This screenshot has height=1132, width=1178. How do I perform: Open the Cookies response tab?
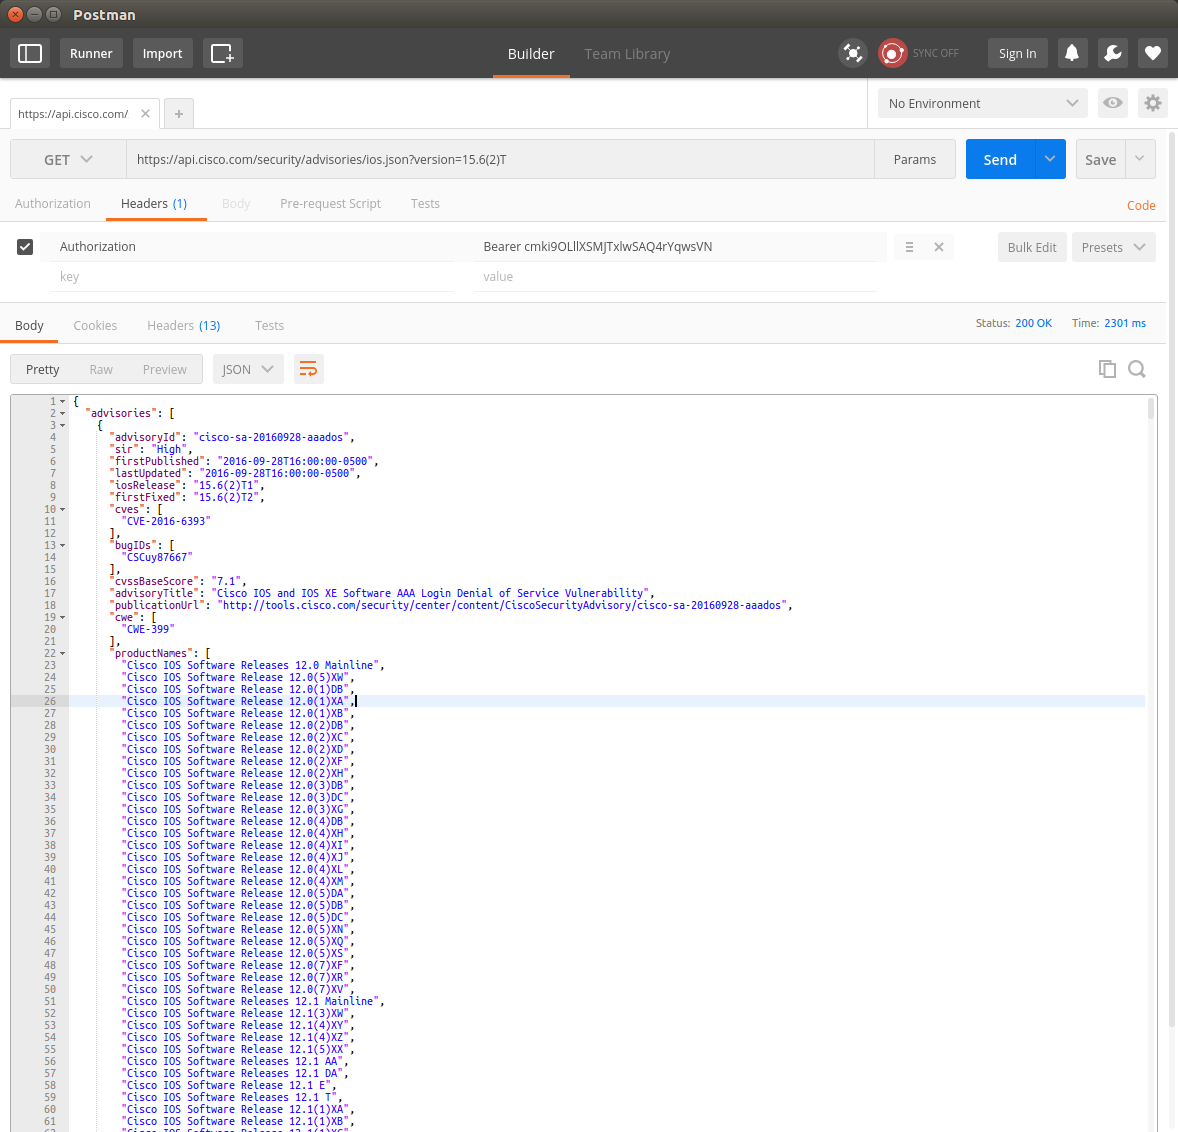(x=95, y=326)
